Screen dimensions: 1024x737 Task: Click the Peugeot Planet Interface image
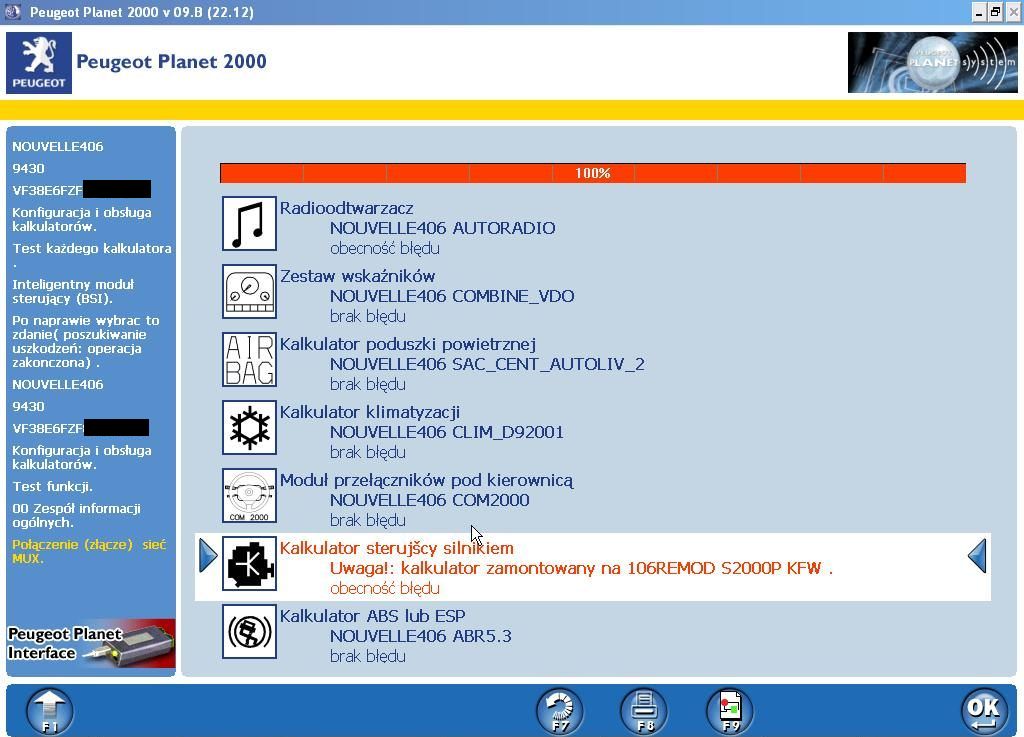click(x=91, y=644)
